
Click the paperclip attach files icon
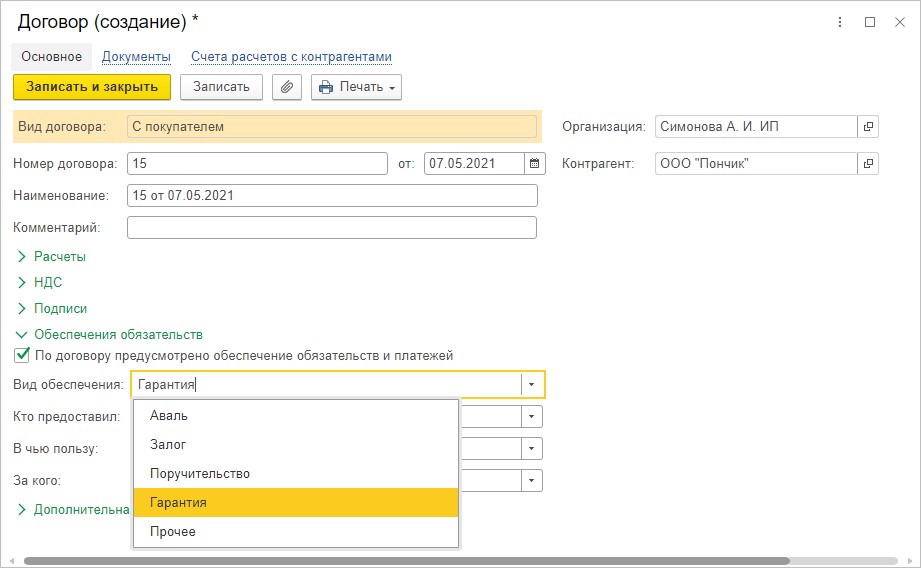287,87
